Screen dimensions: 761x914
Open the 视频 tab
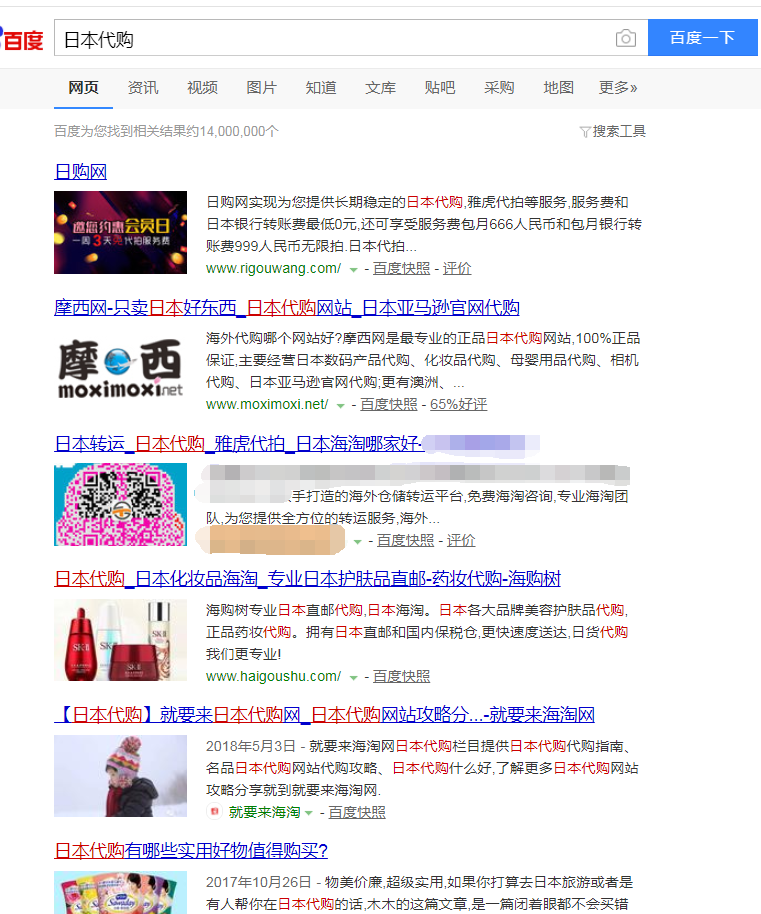(202, 88)
